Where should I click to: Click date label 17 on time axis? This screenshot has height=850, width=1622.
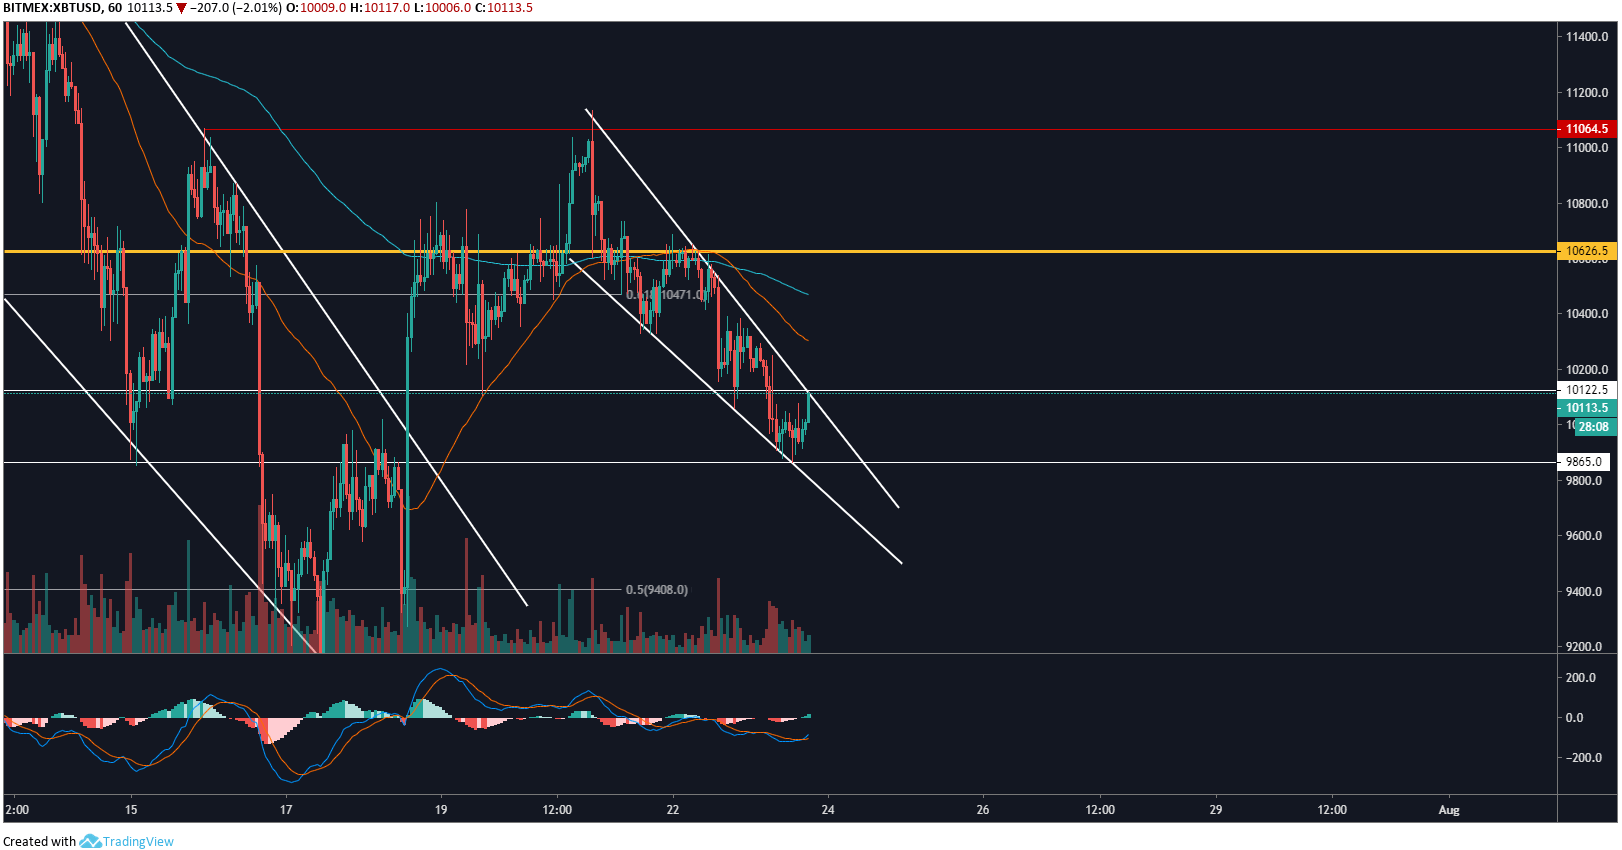pos(286,810)
